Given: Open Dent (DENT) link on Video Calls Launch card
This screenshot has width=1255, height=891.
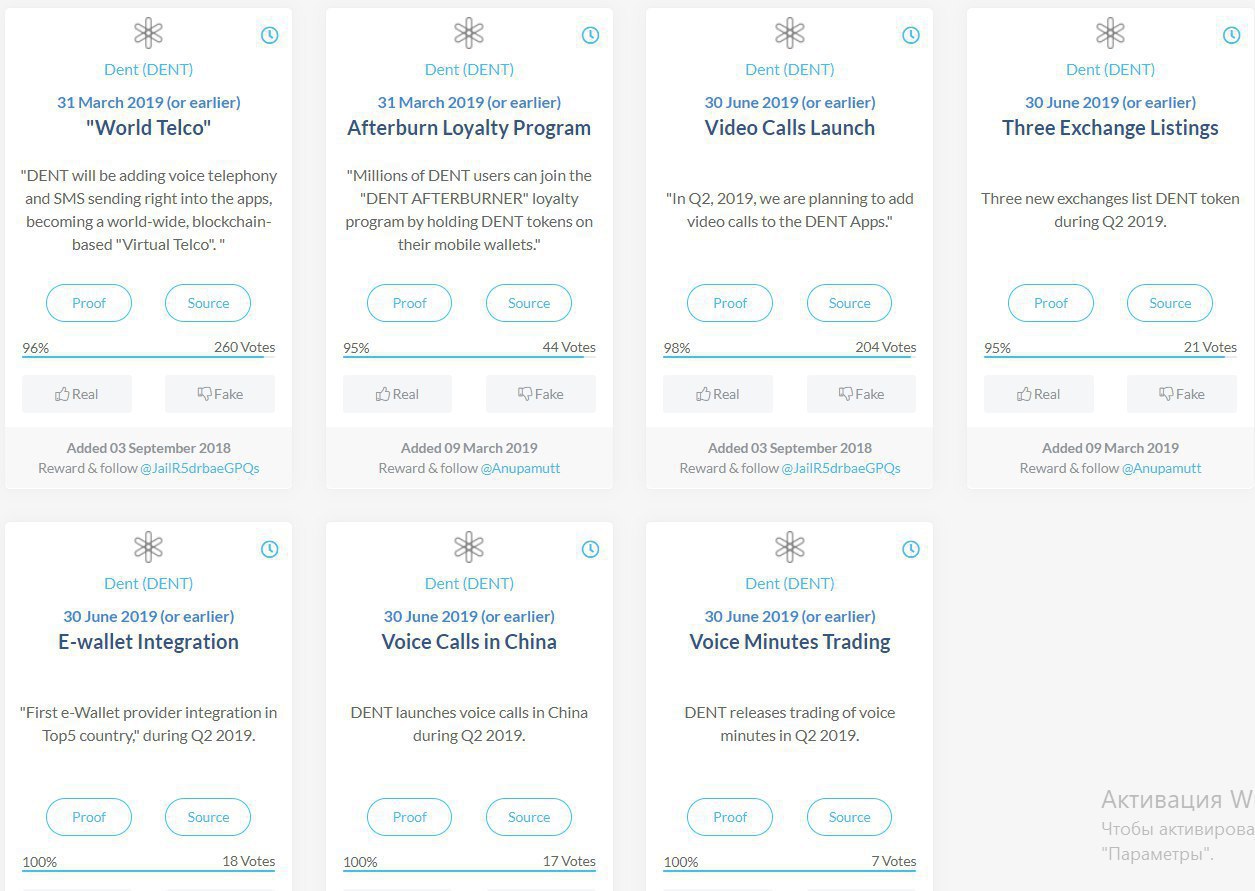Looking at the screenshot, I should 790,69.
